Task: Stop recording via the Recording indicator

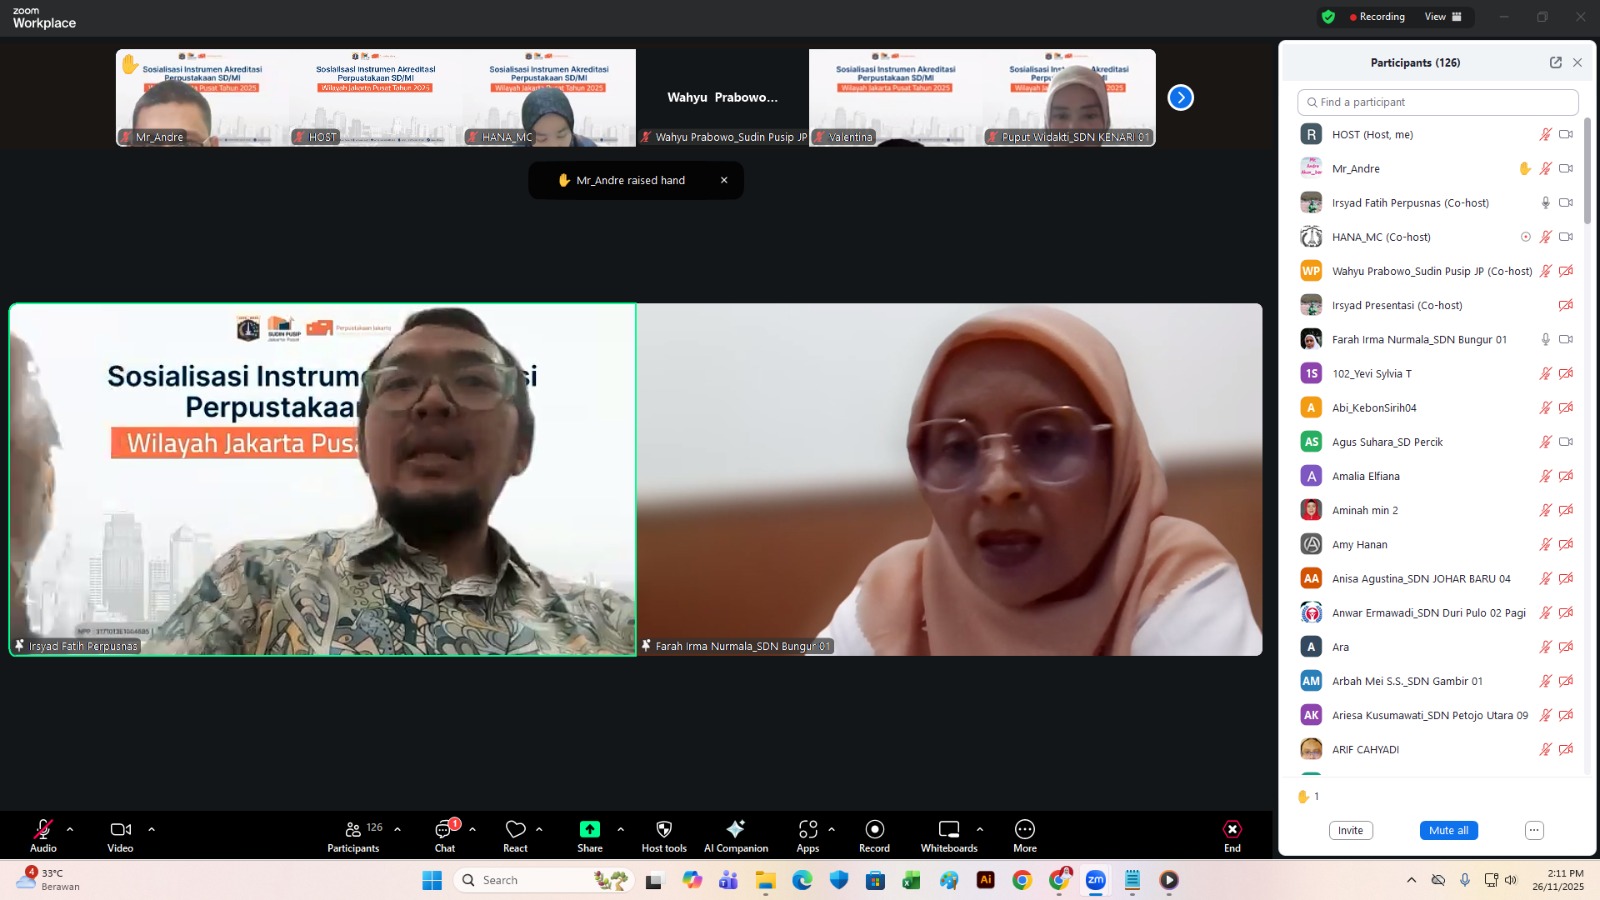Action: (x=1377, y=16)
